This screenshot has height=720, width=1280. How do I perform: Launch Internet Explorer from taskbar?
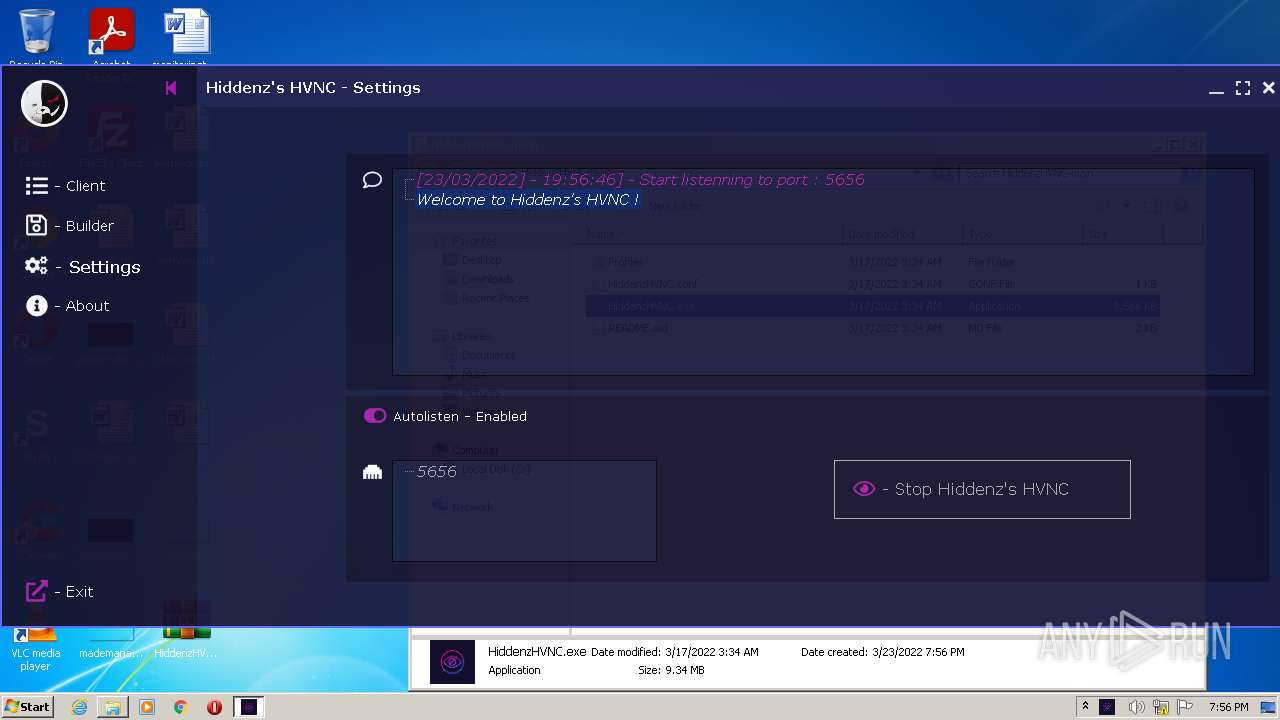pyautogui.click(x=79, y=707)
